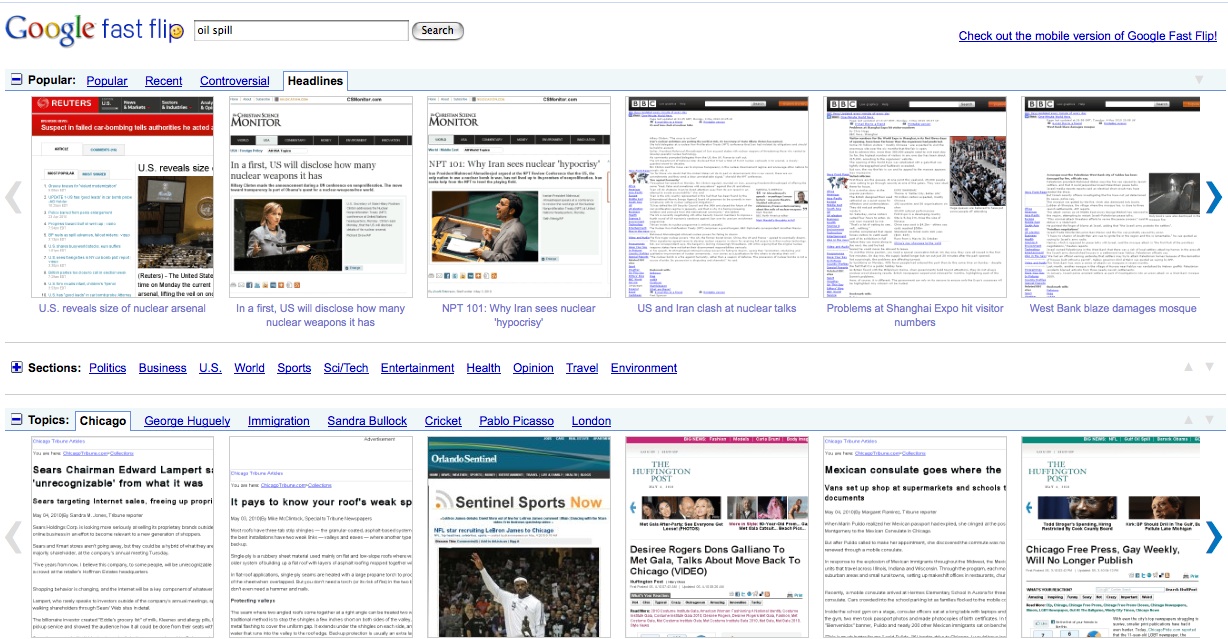The height and width of the screenshot is (639, 1228).
Task: Open the mobile version of Google Fast Flip link
Action: click(1088, 36)
